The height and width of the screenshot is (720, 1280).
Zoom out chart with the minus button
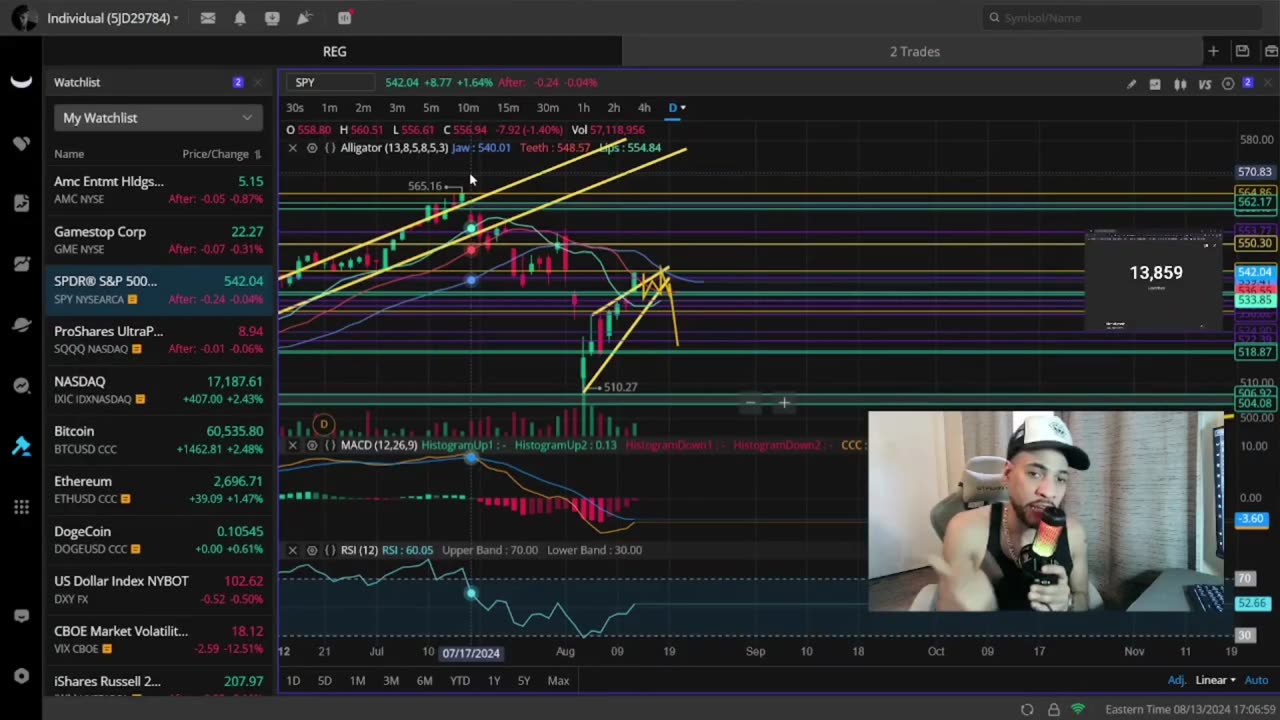(750, 403)
